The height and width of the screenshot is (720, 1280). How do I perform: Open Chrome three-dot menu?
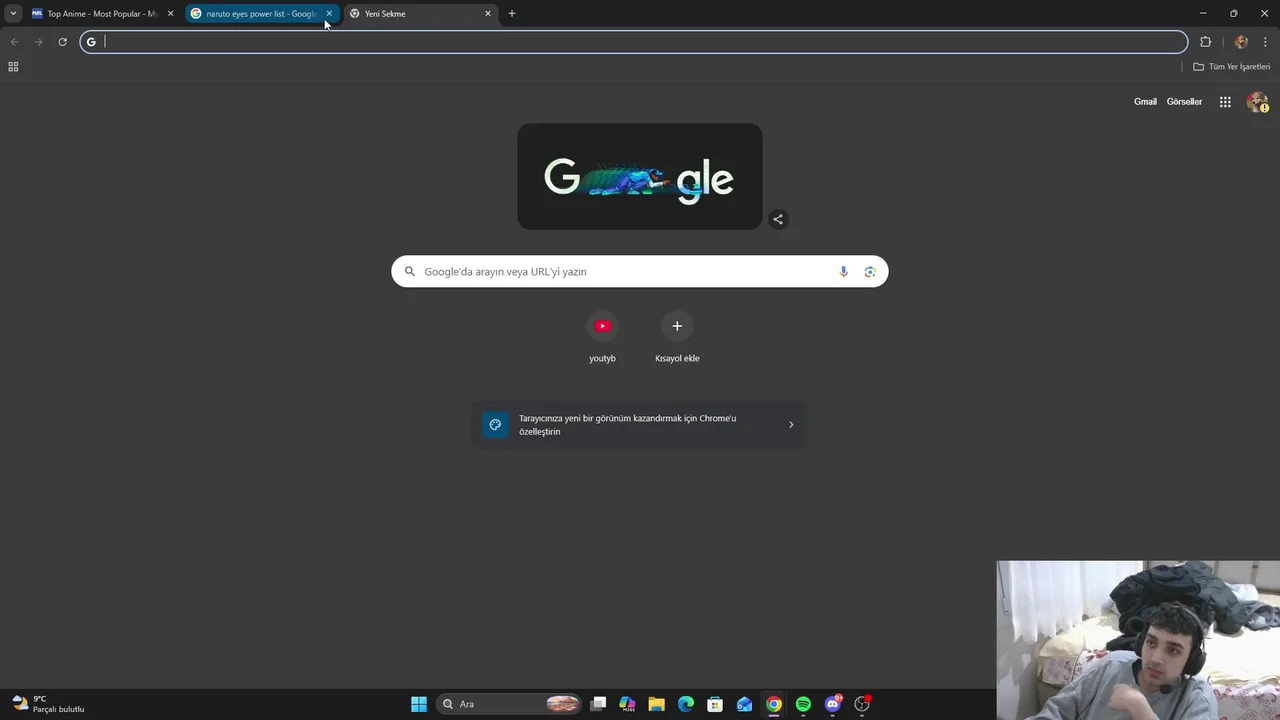pos(1265,42)
